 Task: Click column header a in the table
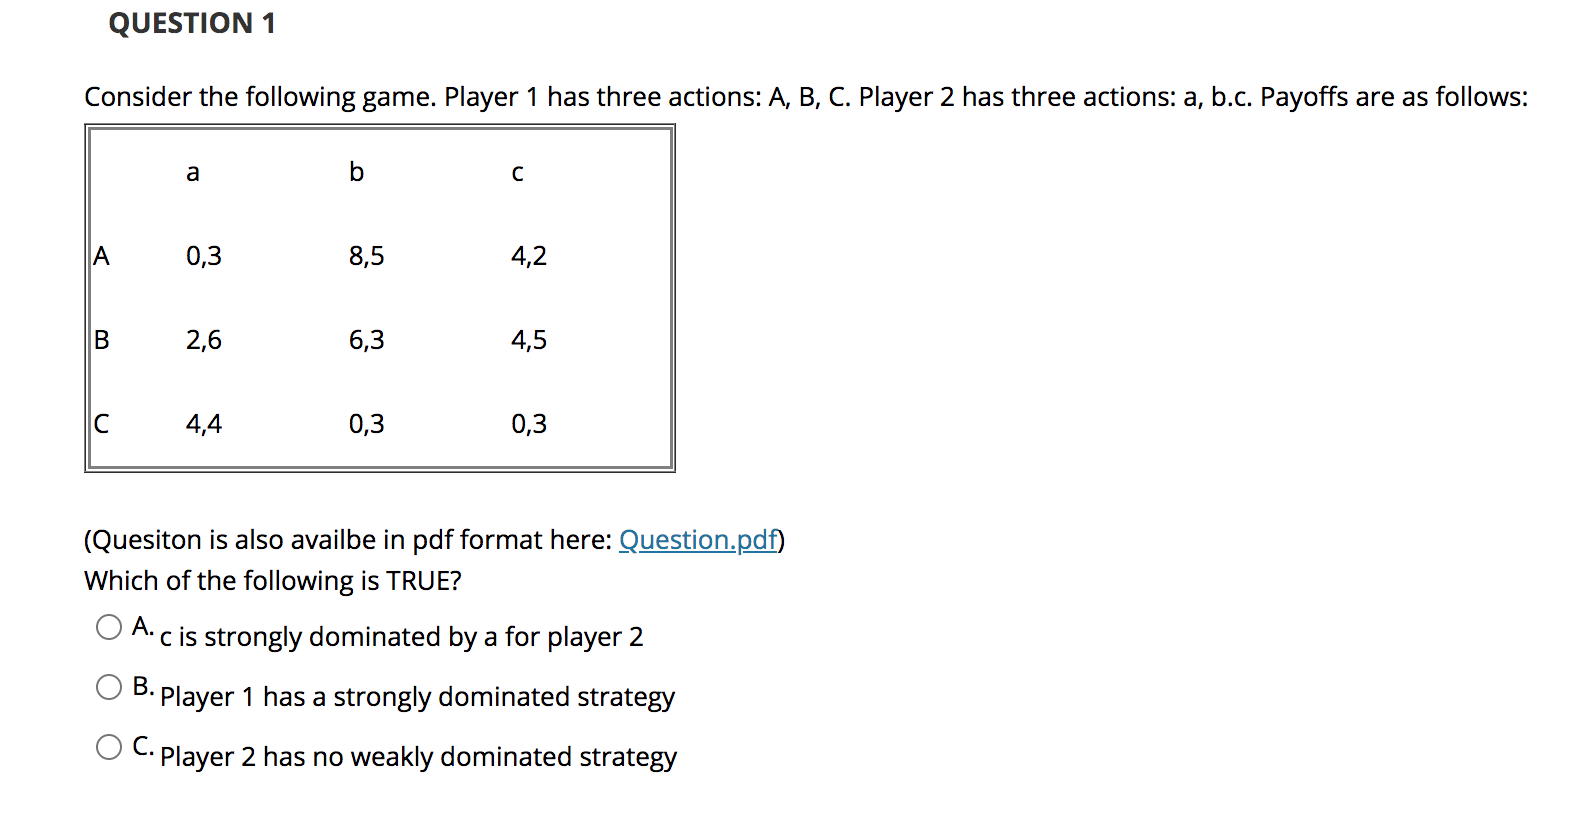[192, 172]
